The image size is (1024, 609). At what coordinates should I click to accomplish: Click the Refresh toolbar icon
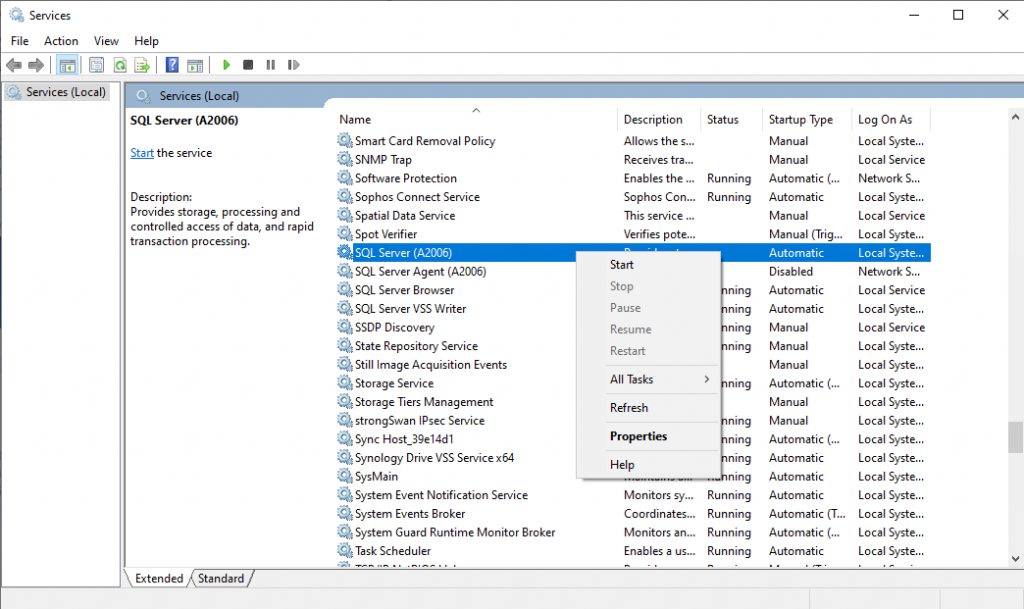point(119,65)
